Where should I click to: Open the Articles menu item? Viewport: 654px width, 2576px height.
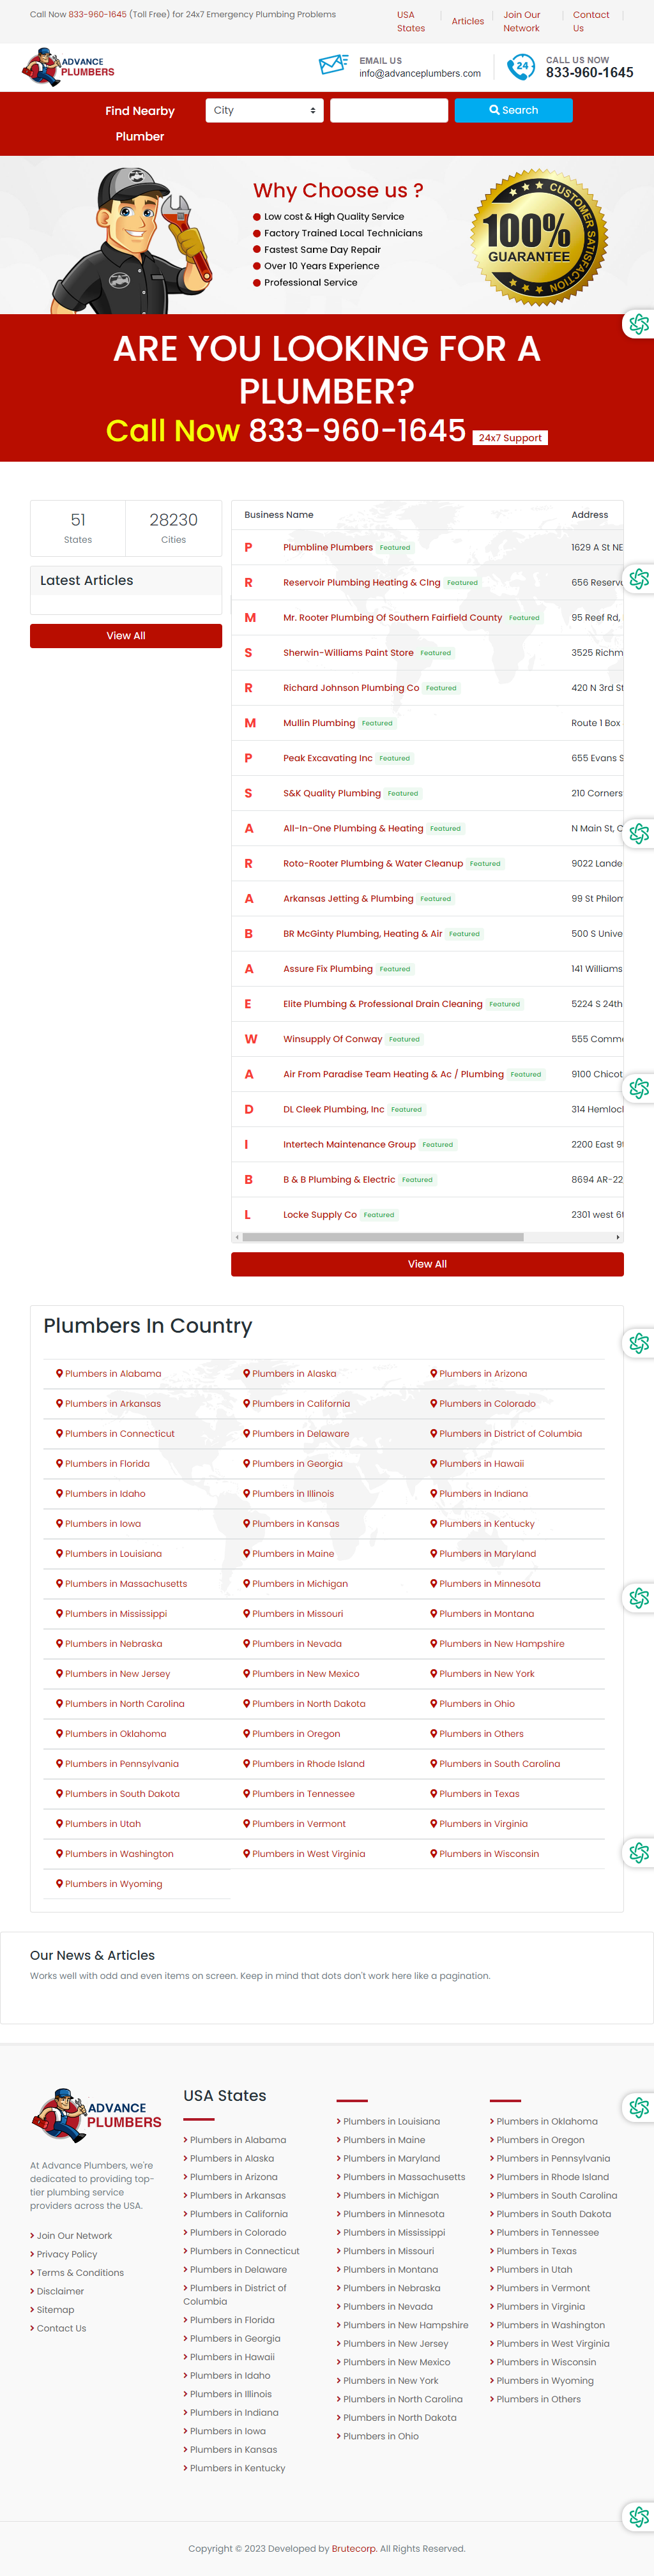[467, 21]
